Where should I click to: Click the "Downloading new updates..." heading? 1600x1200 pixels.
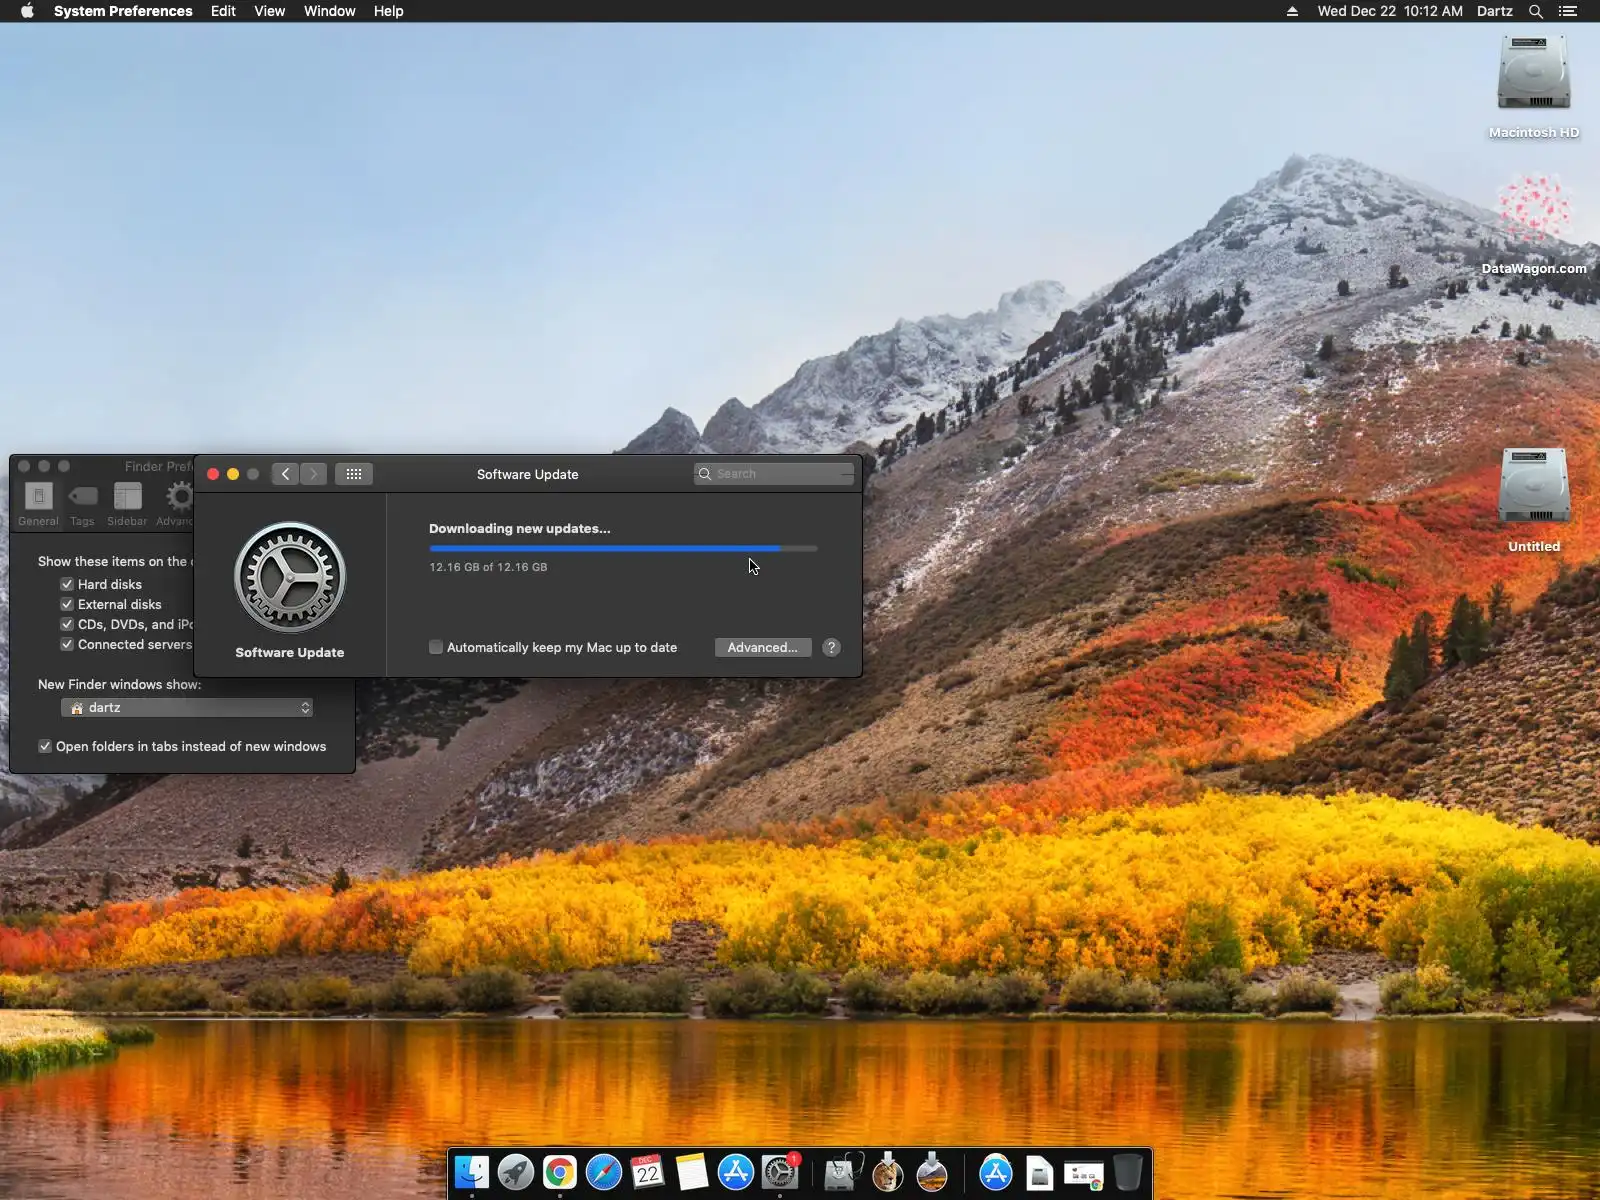pyautogui.click(x=520, y=528)
